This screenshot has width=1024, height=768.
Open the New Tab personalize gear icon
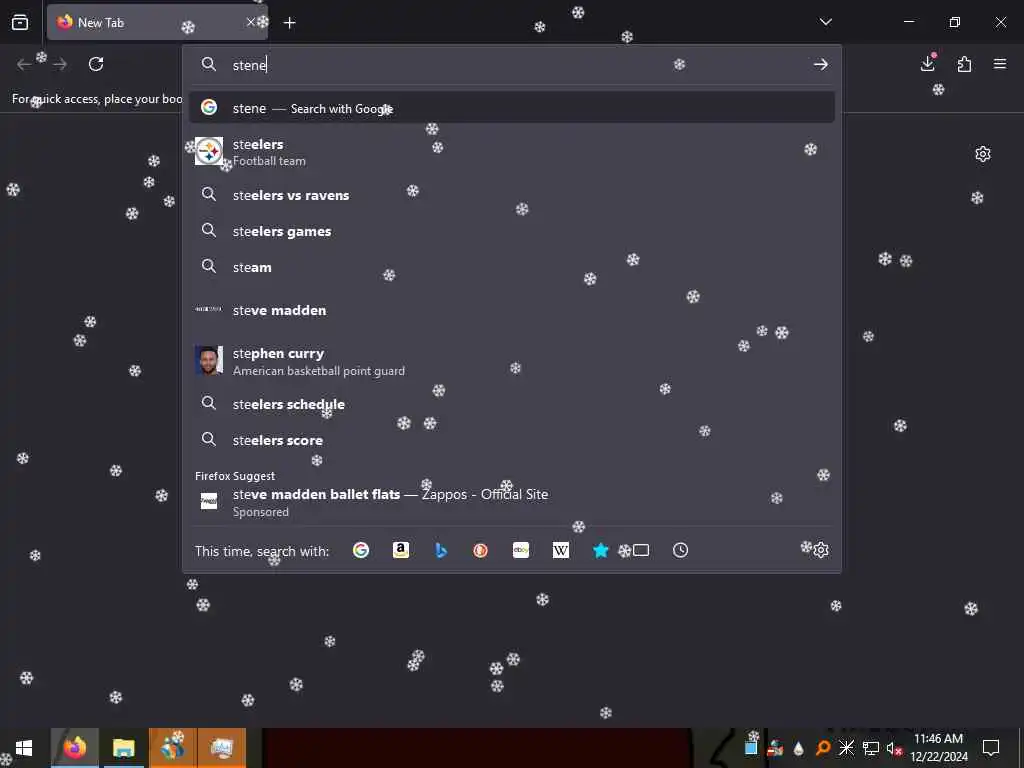[983, 154]
